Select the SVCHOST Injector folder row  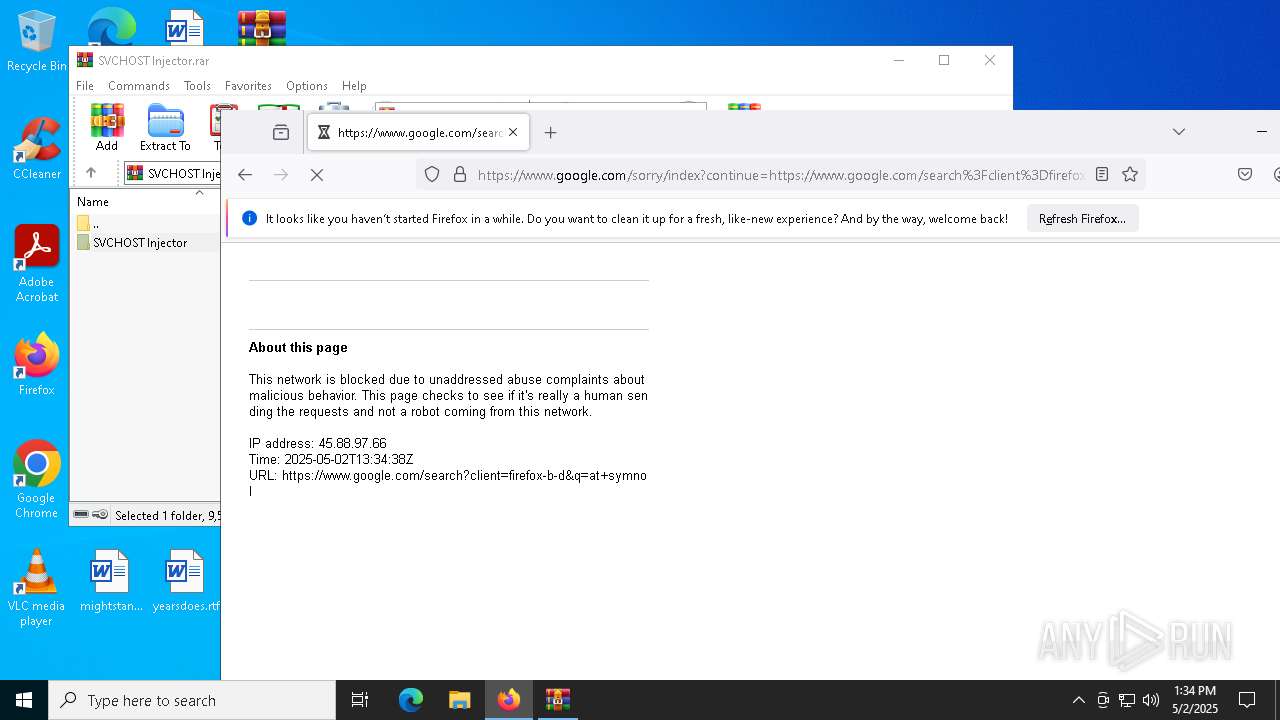(146, 242)
